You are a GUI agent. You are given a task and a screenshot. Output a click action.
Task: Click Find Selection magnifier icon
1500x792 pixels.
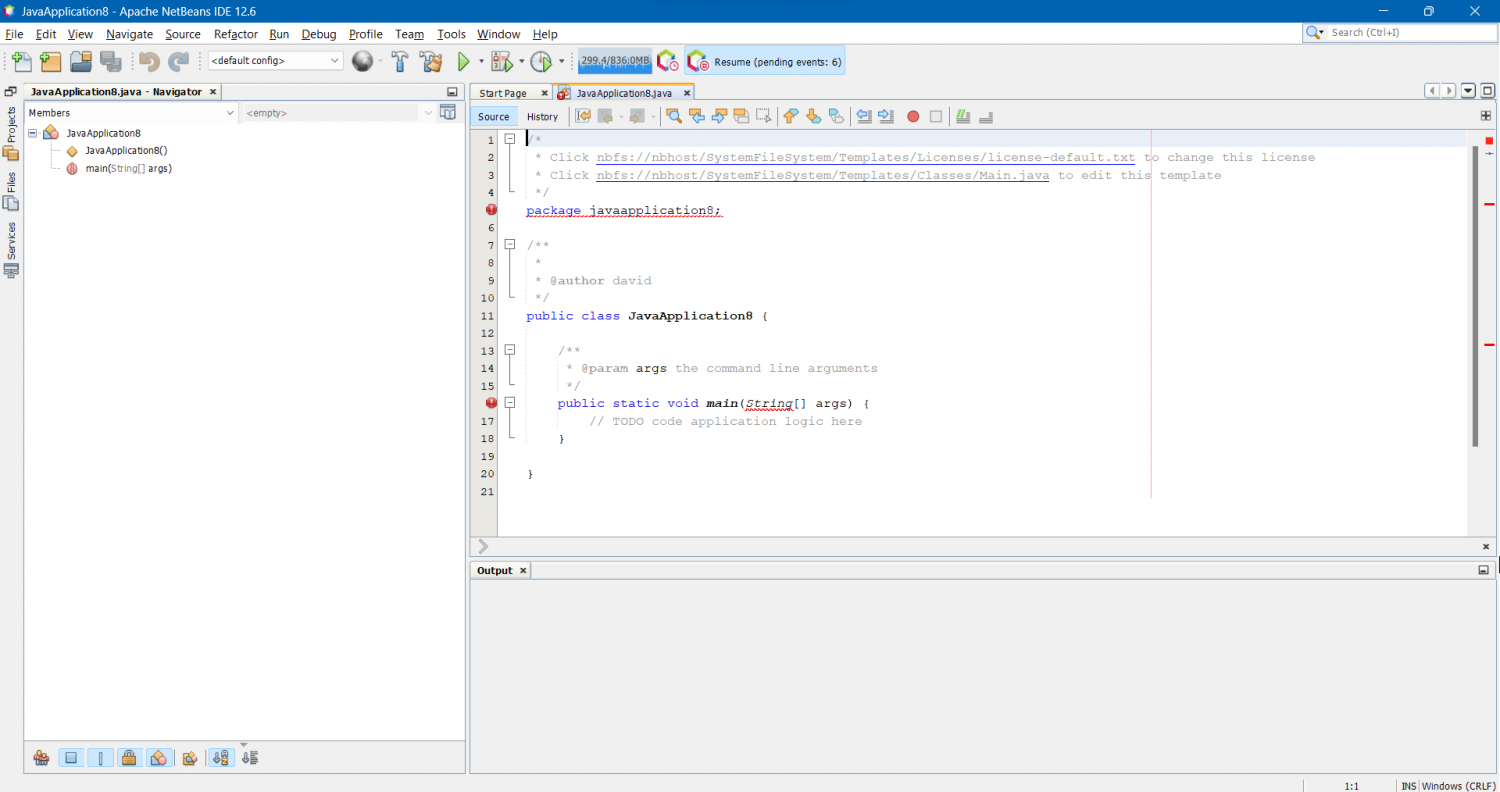(x=673, y=117)
